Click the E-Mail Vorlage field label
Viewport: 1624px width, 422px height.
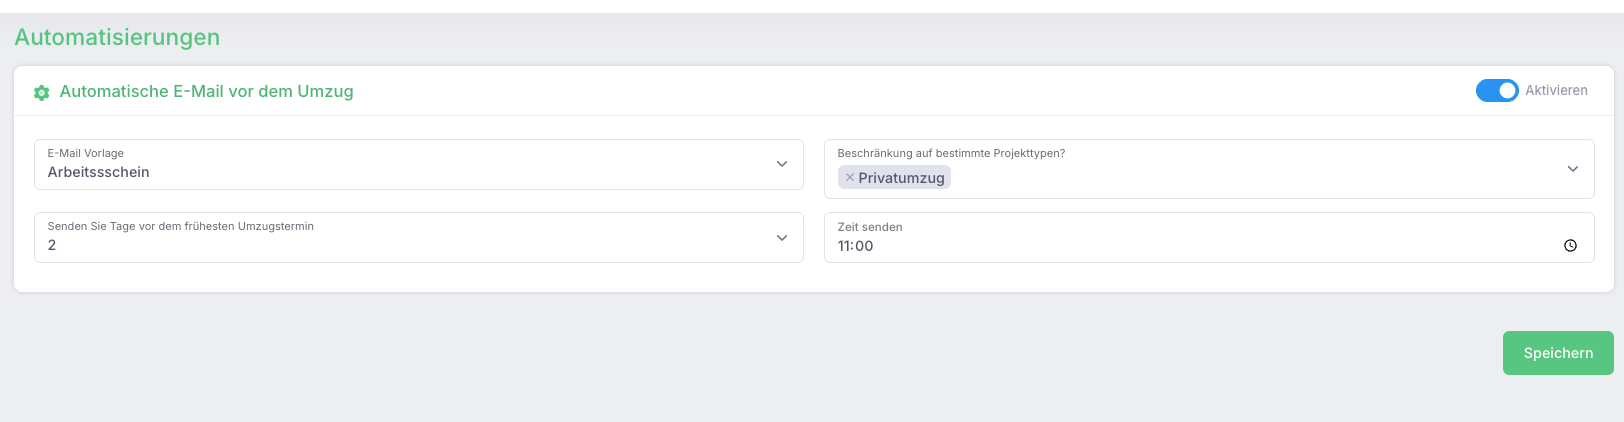pos(86,153)
